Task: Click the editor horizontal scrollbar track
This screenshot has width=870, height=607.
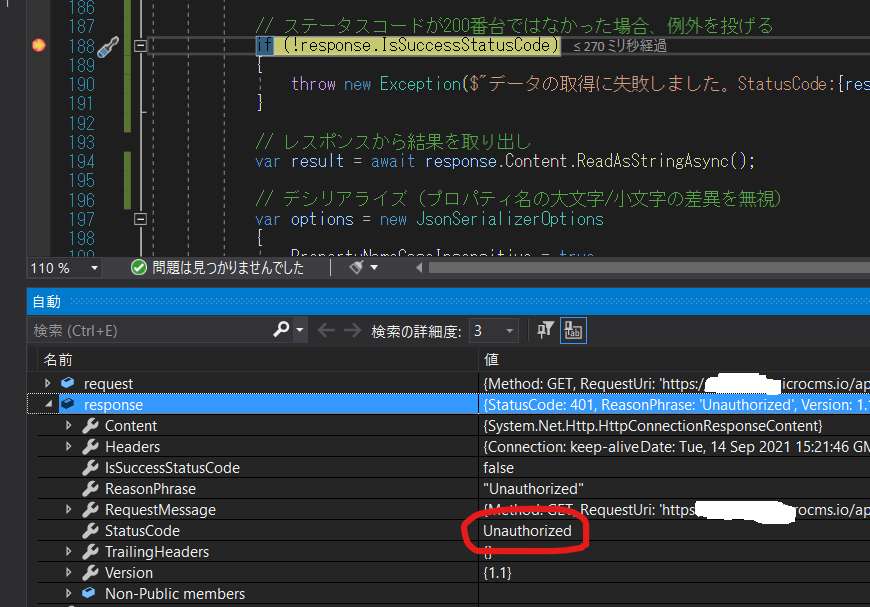Action: click(648, 268)
